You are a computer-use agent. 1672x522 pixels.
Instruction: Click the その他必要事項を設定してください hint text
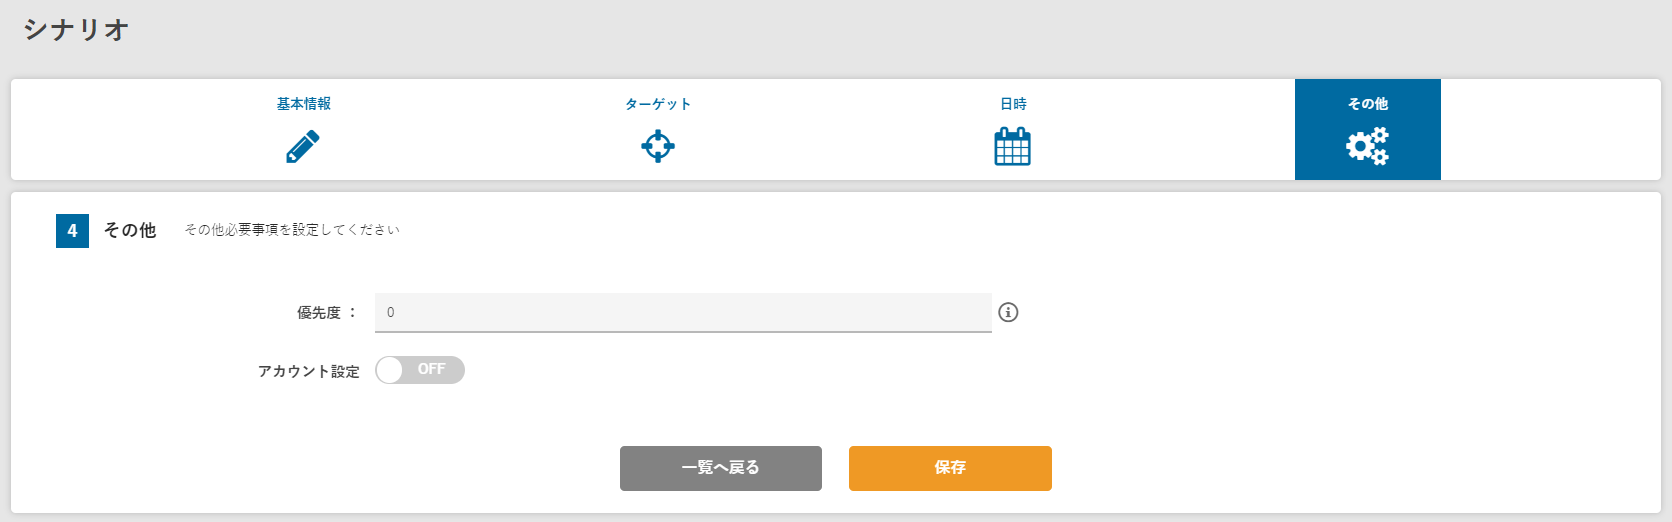[292, 230]
